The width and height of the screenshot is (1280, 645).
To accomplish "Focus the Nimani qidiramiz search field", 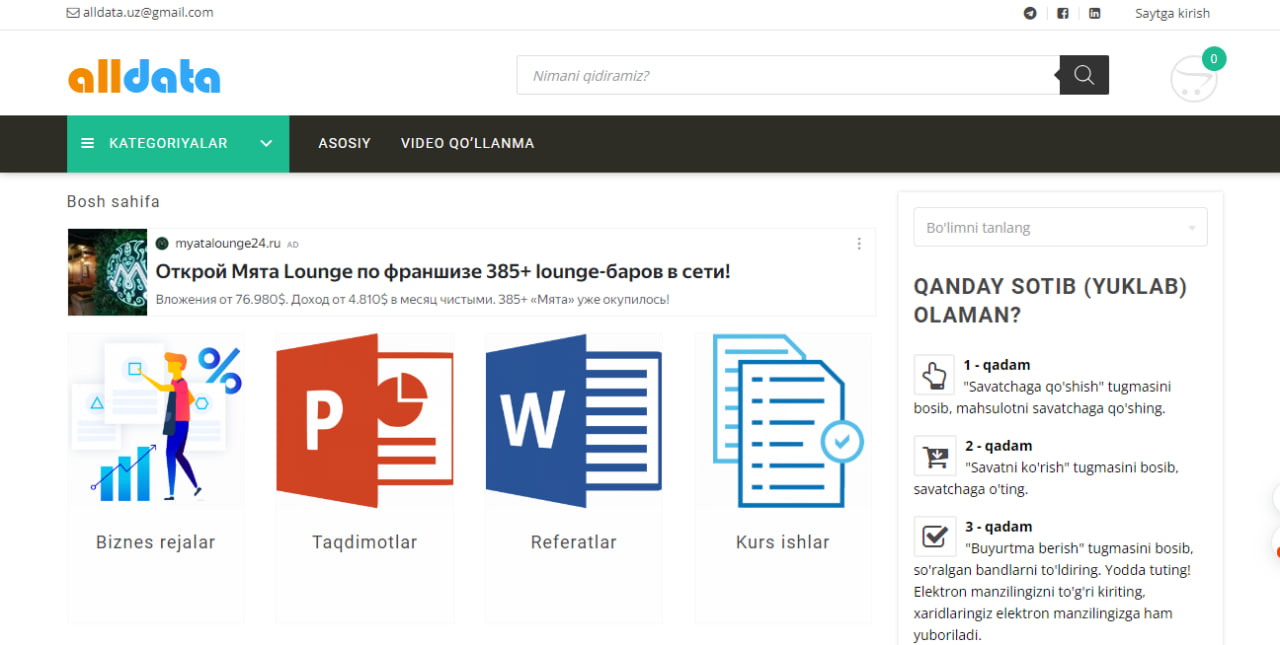I will point(788,75).
